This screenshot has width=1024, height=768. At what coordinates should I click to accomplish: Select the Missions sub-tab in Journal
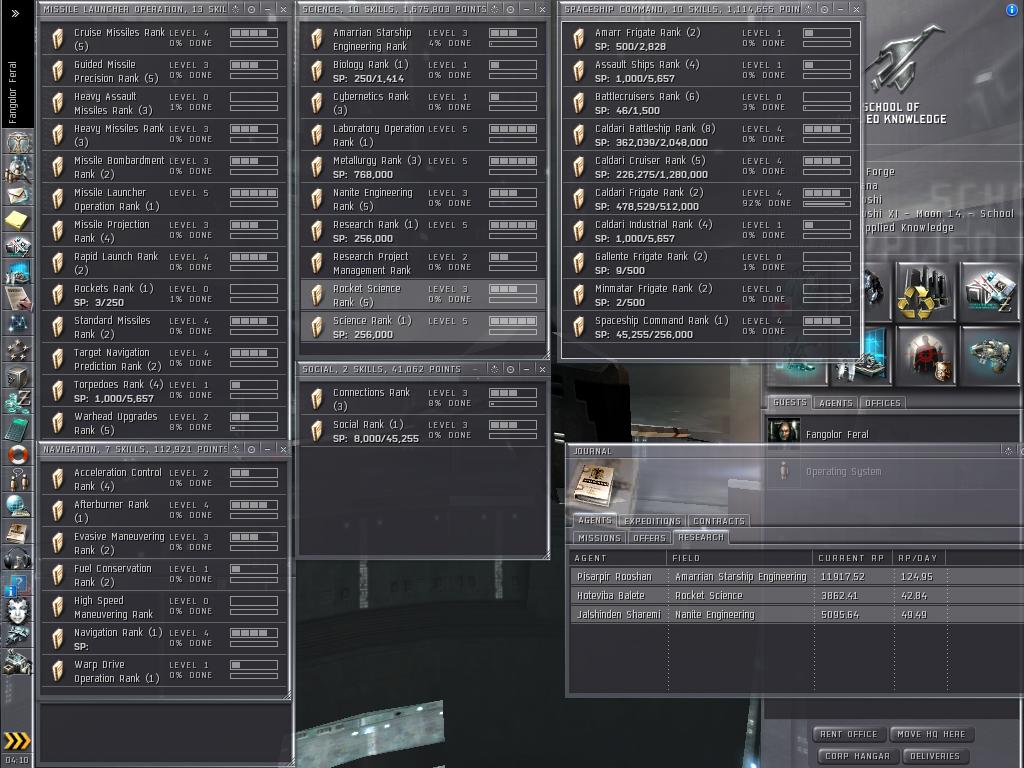tap(599, 537)
